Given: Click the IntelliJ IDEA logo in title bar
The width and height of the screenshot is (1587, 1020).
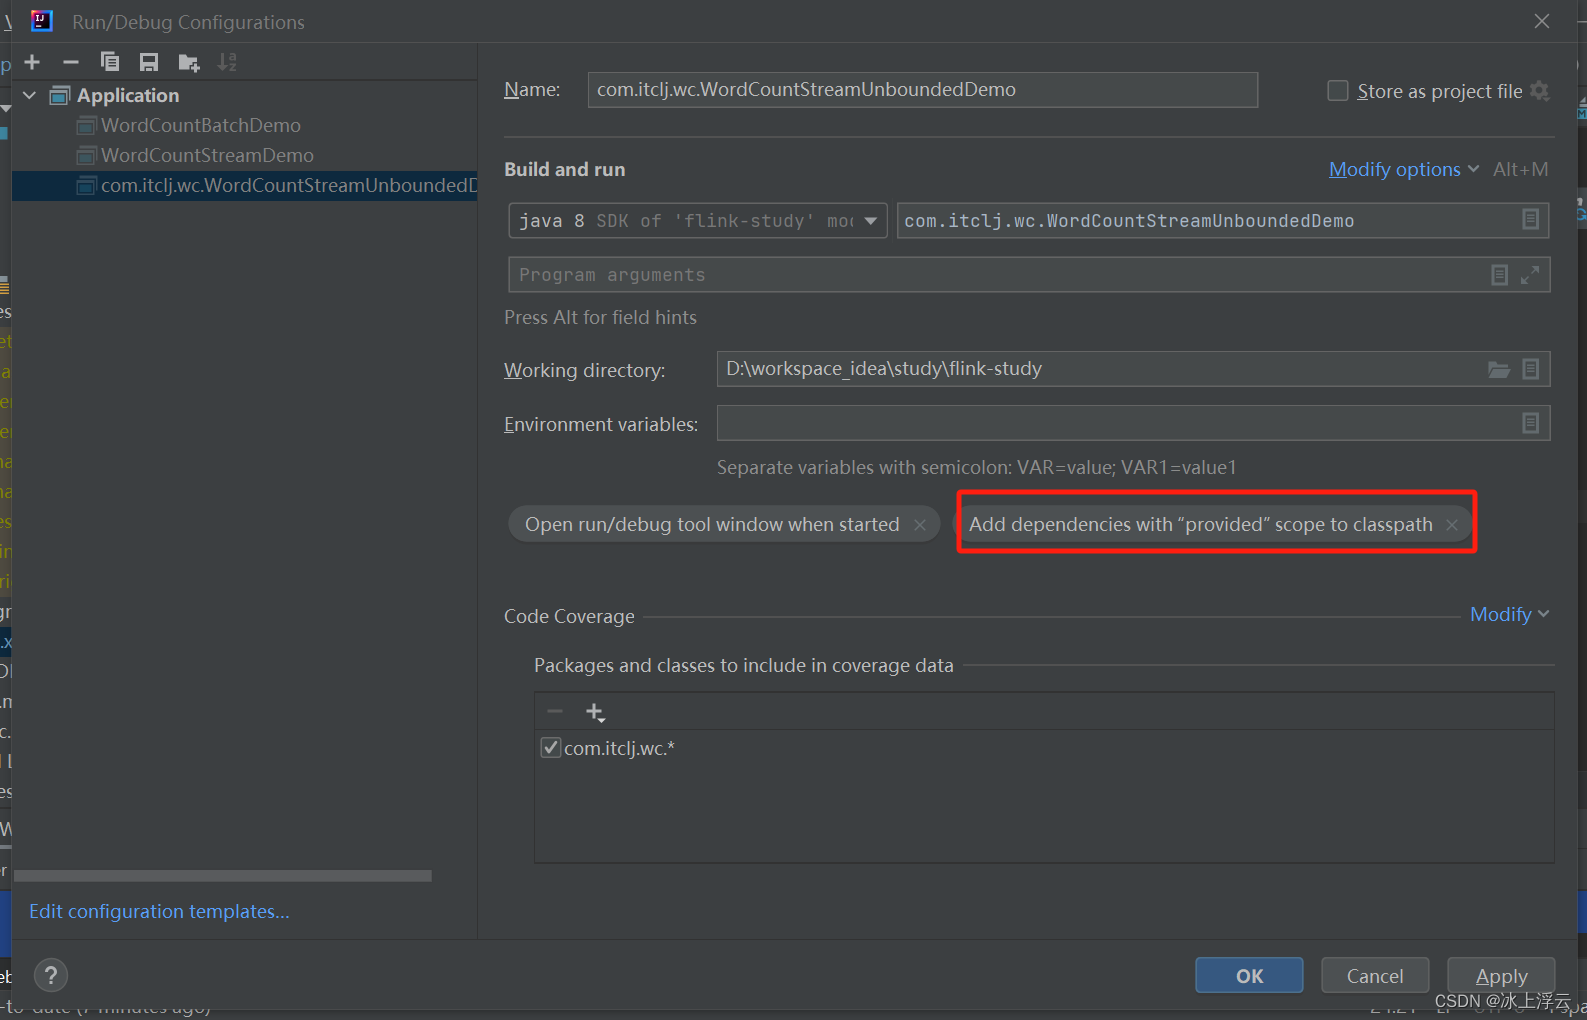Looking at the screenshot, I should tap(42, 20).
